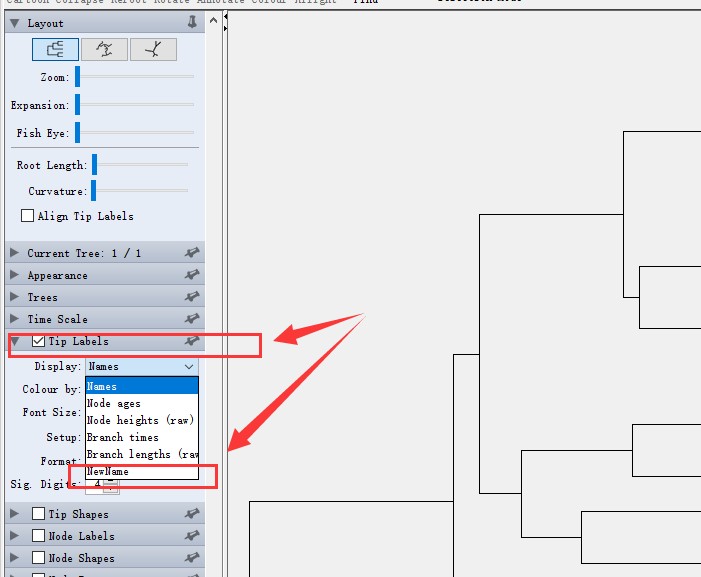This screenshot has height=577, width=701.
Task: Expand the Appearance panel
Action: (x=14, y=275)
